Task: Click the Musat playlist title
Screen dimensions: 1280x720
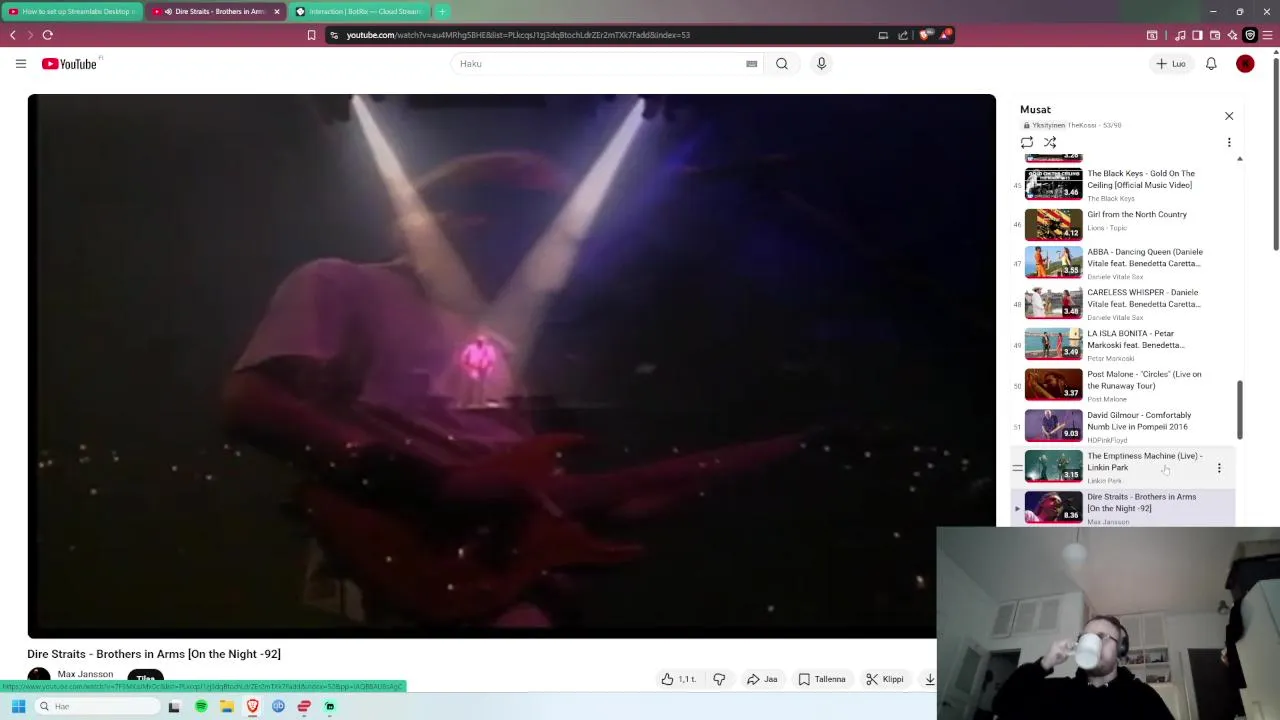Action: point(1035,109)
